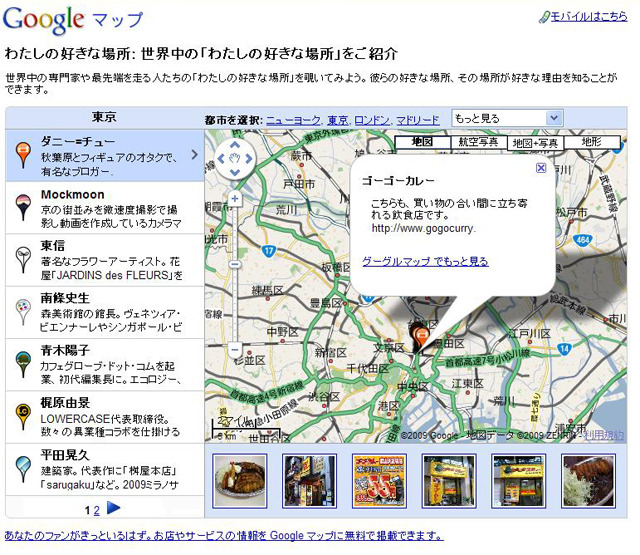Select the 青木陽子 name text

(64, 350)
